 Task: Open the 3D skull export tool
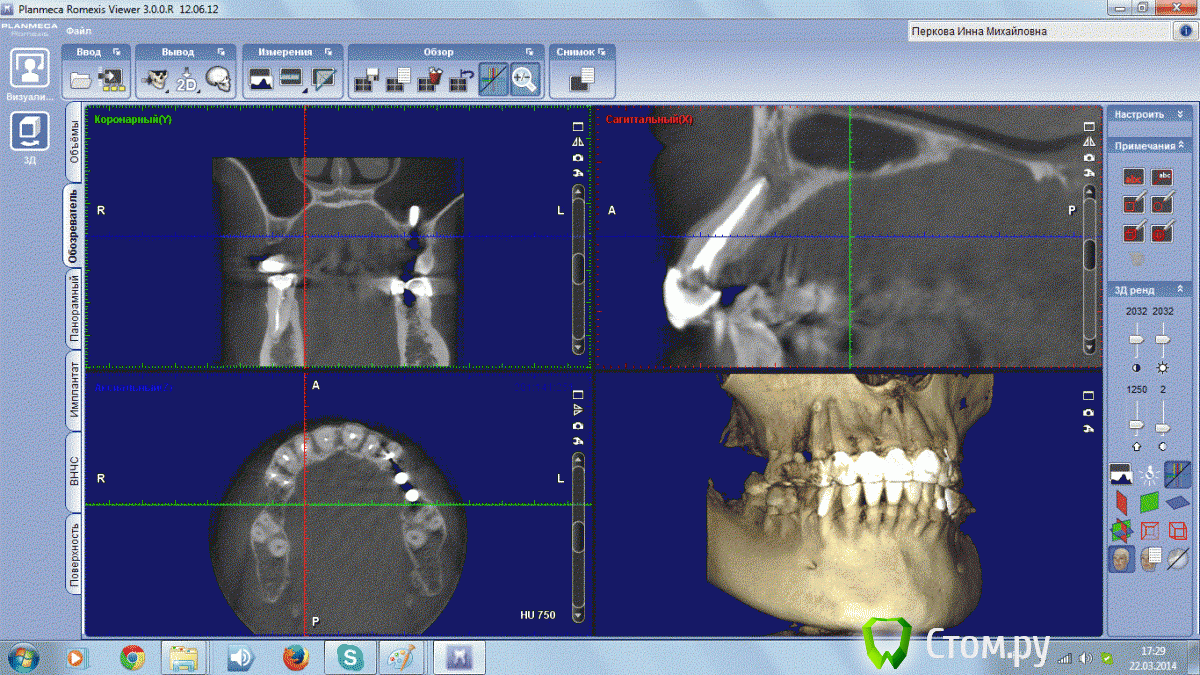[218, 77]
